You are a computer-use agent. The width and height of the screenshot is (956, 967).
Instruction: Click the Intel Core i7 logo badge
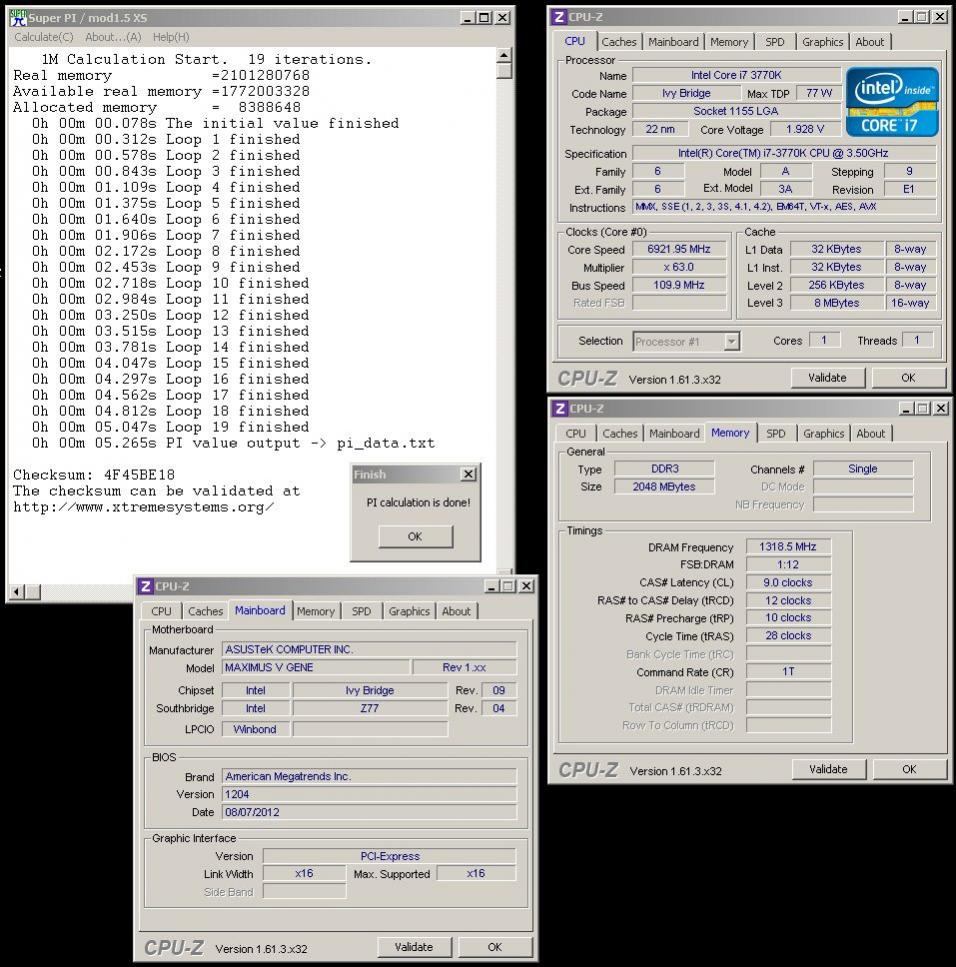[892, 102]
